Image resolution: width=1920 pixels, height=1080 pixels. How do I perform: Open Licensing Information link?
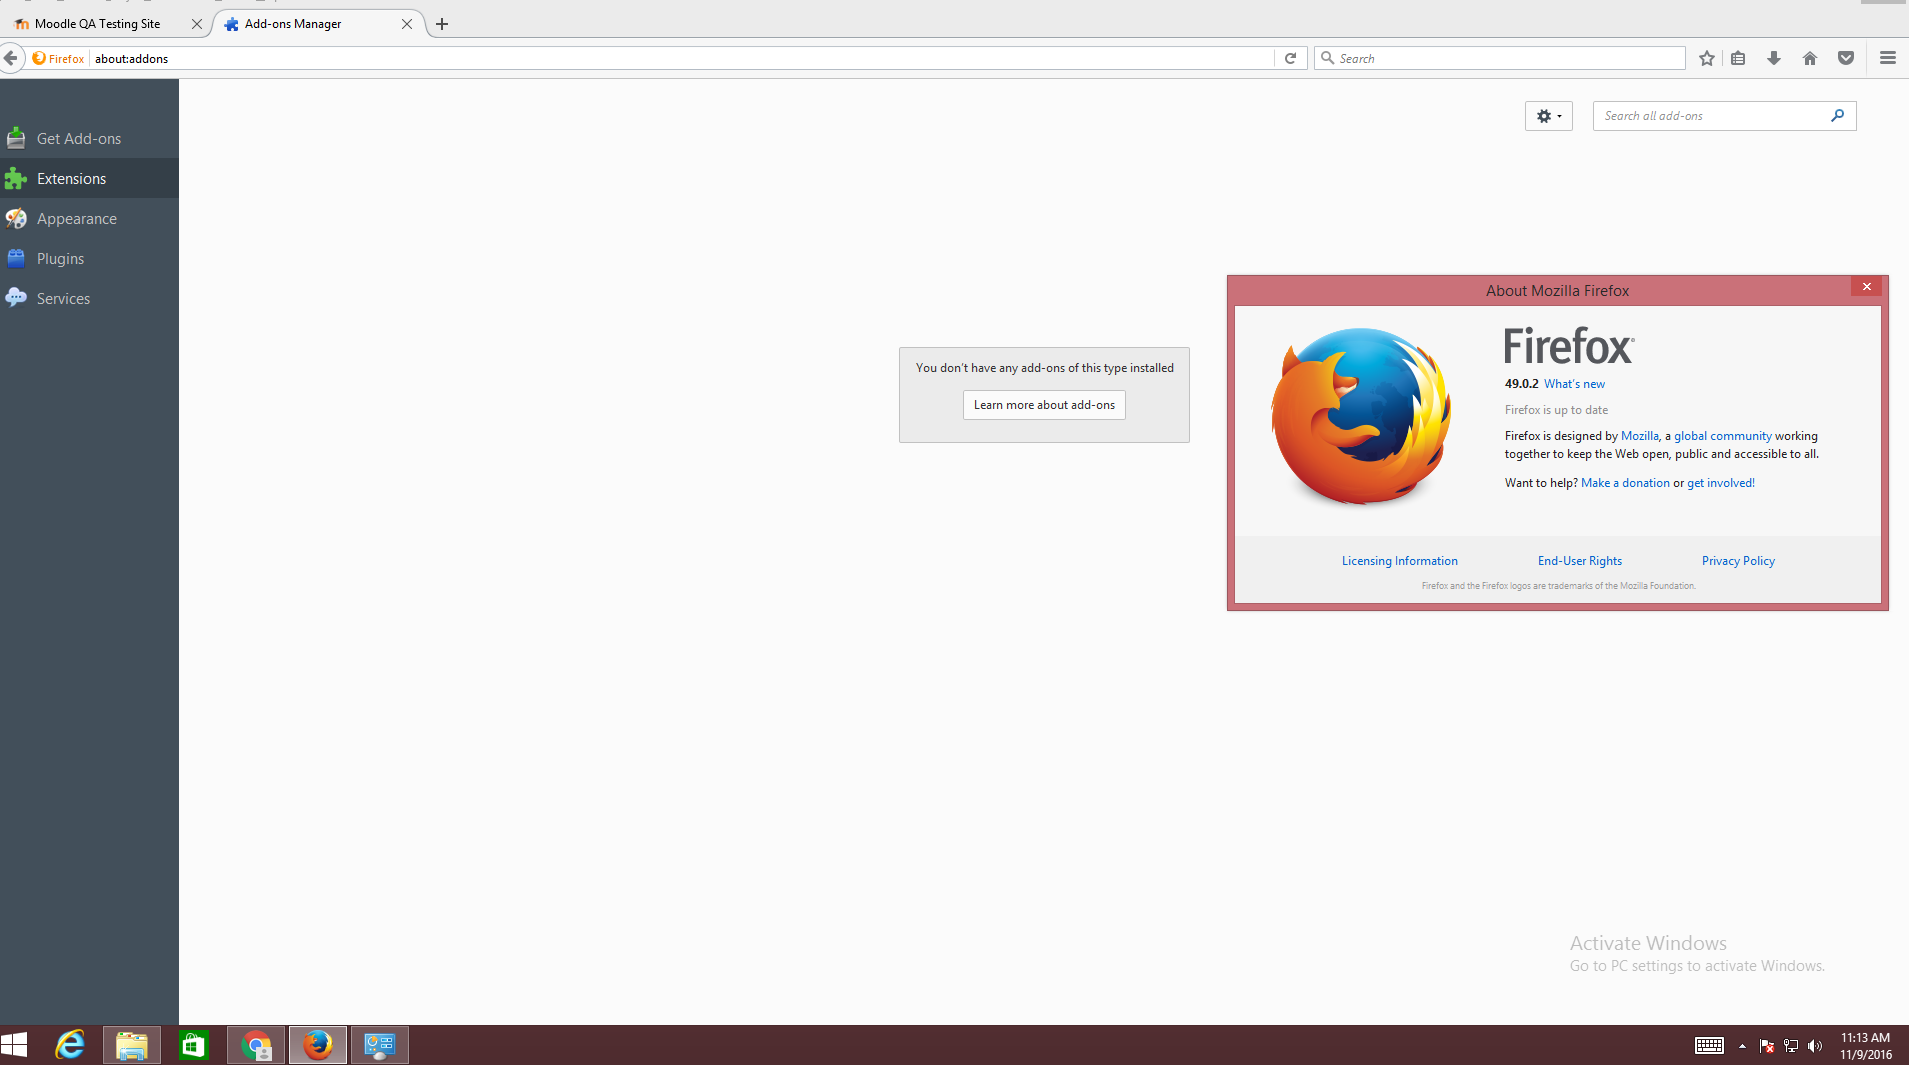tap(1399, 561)
